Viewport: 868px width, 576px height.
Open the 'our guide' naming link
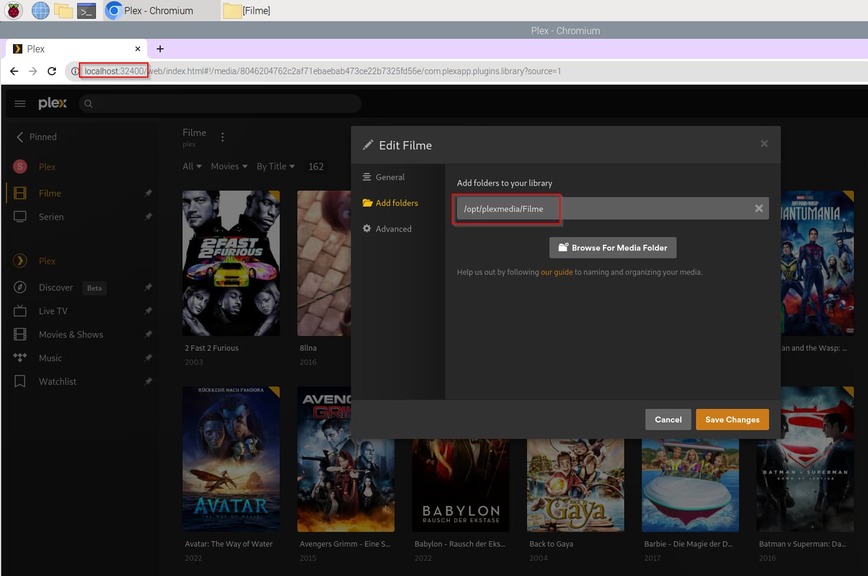[556, 272]
